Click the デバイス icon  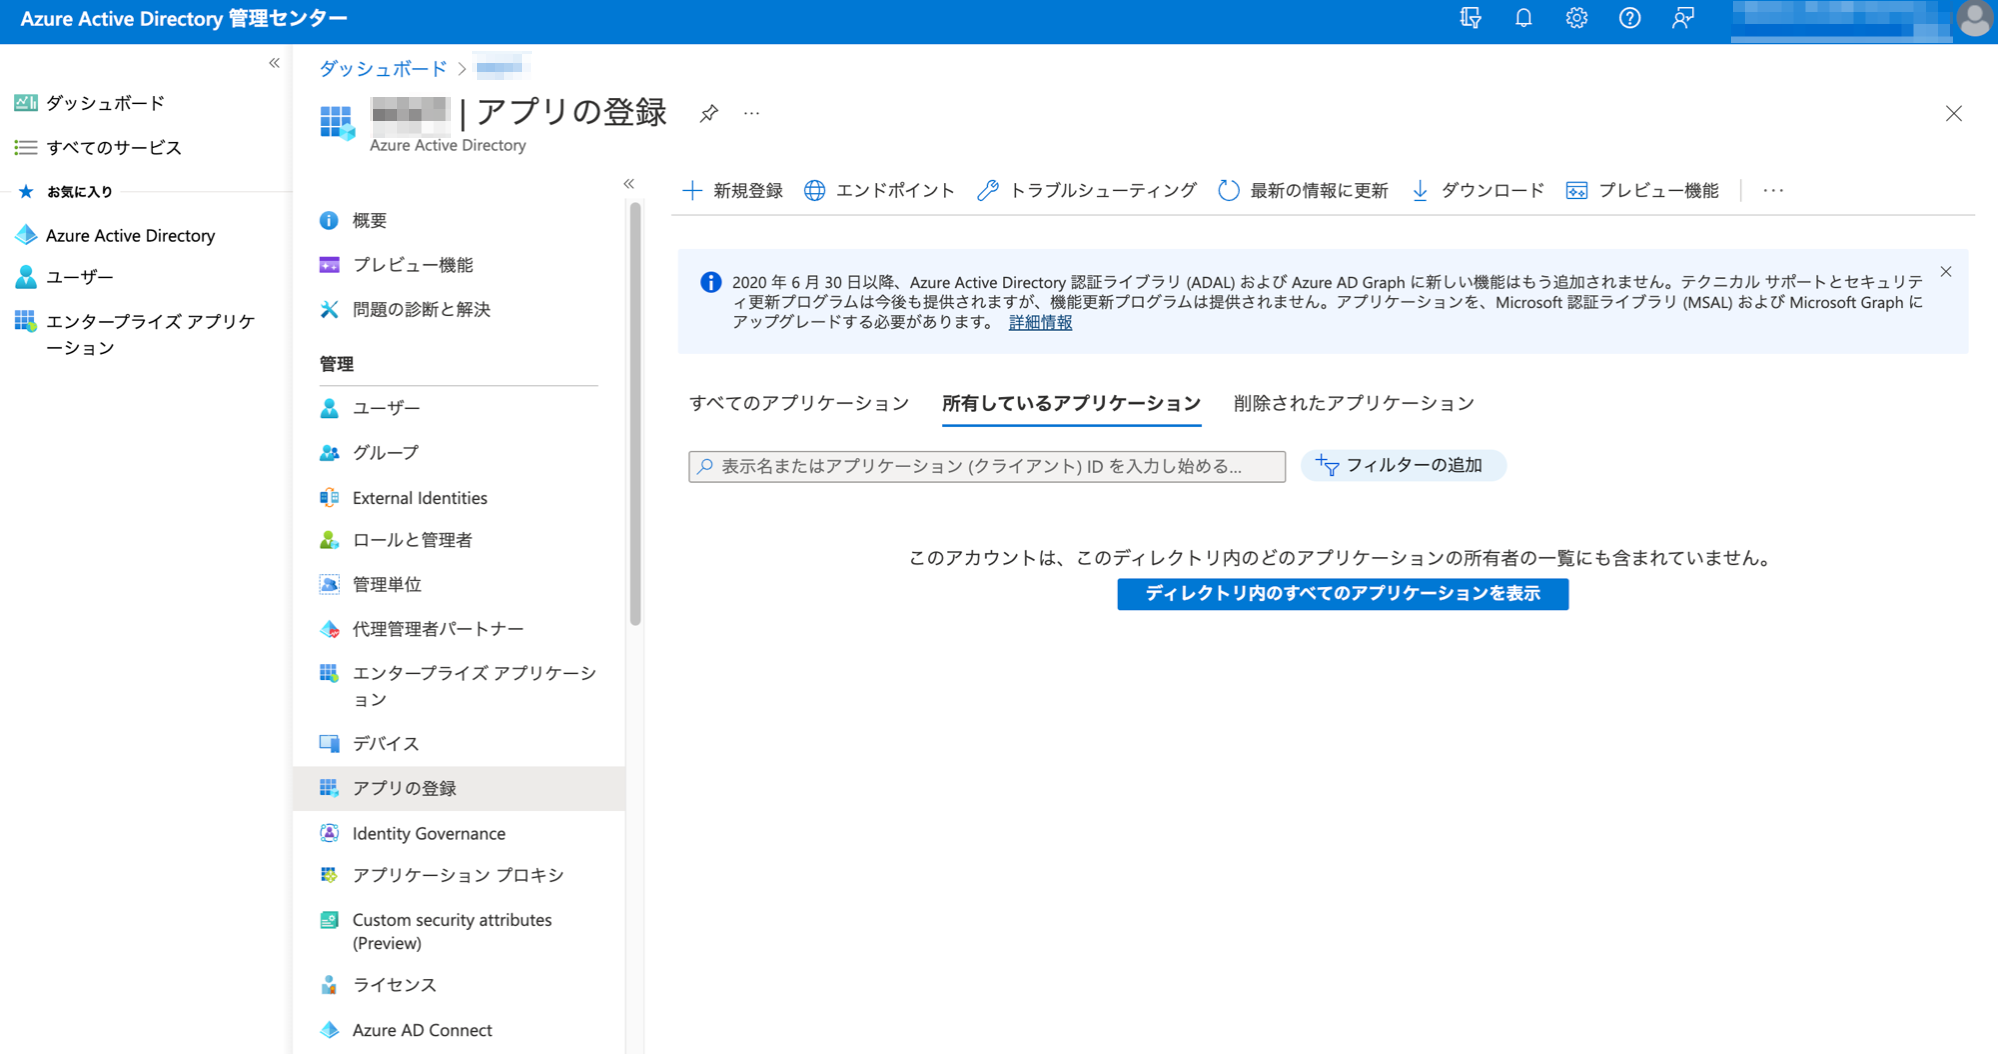tap(329, 743)
